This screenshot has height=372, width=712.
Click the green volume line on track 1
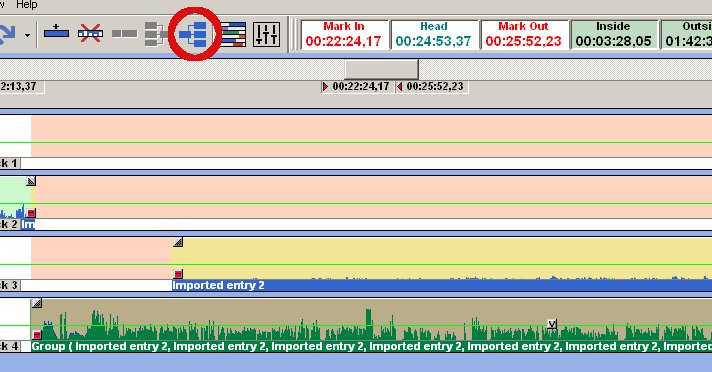(x=356, y=142)
